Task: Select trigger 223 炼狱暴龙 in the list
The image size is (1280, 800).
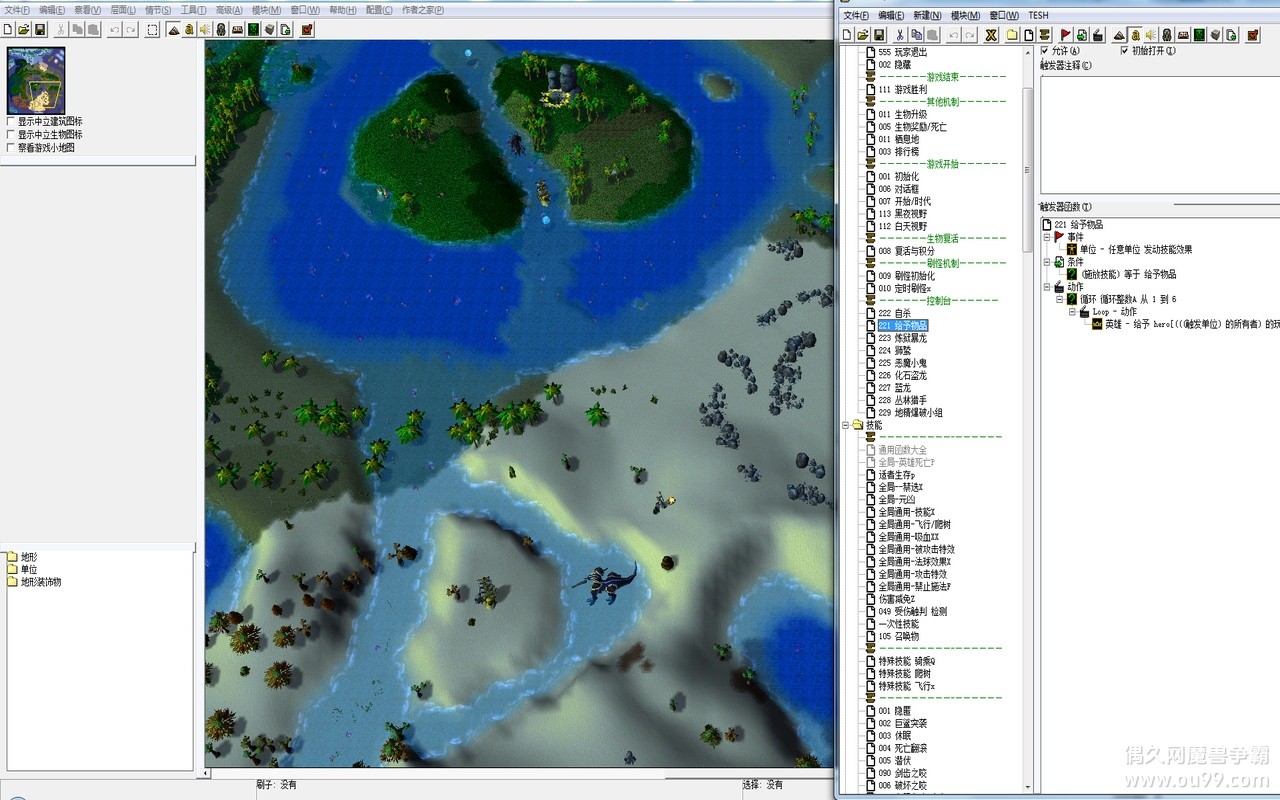Action: (908, 338)
